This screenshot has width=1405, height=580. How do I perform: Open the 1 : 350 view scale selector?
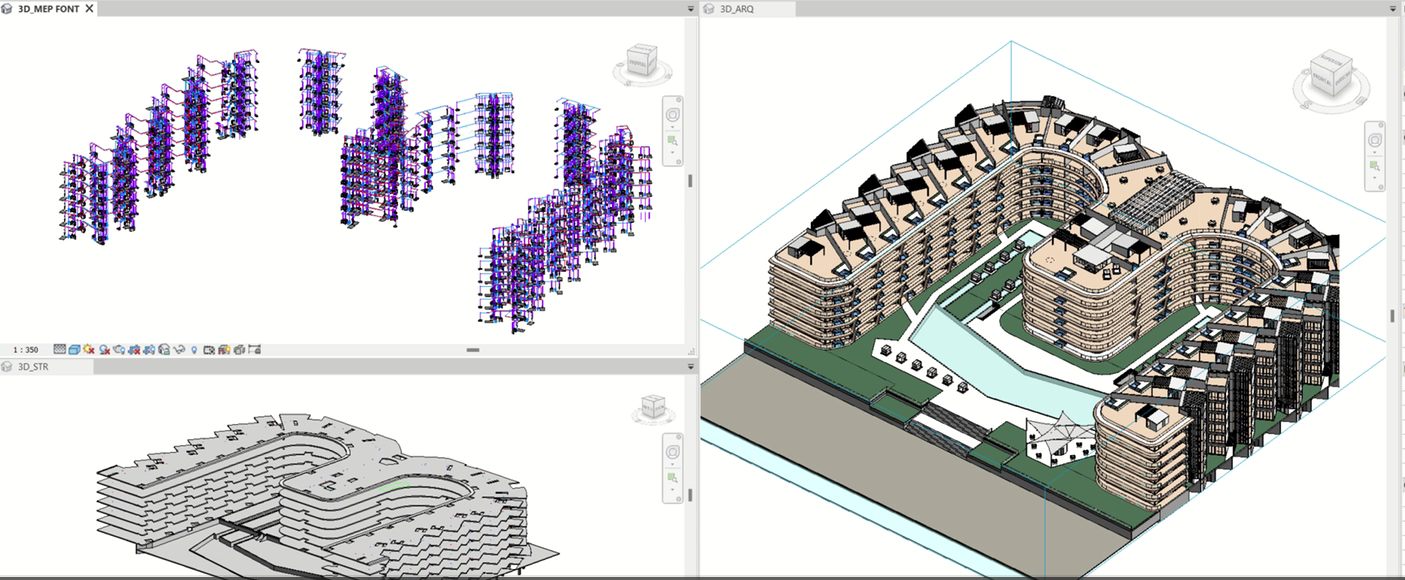(26, 350)
